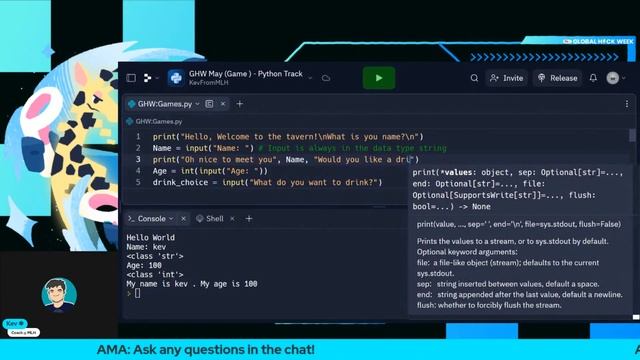Open the search magnifier icon
The height and width of the screenshot is (360, 640).
pyautogui.click(x=474, y=78)
